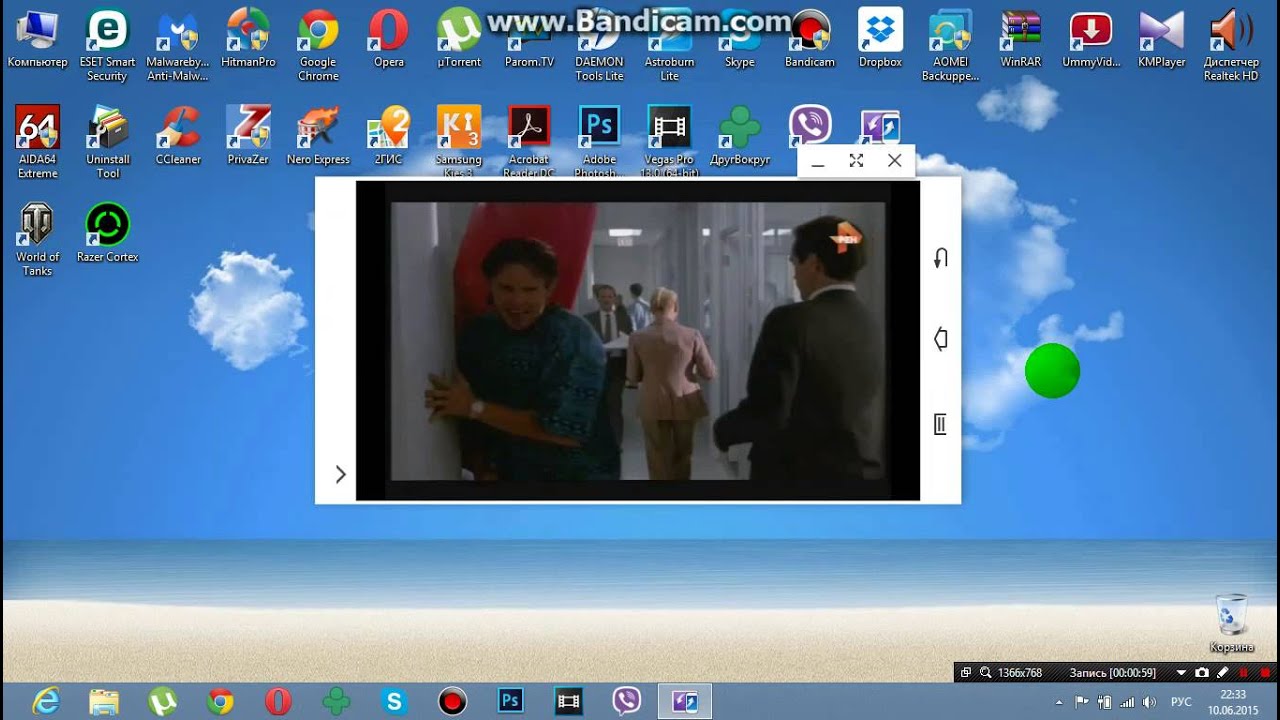The height and width of the screenshot is (720, 1280).
Task: Select the Astroburn Lite desktop icon
Action: 669,46
